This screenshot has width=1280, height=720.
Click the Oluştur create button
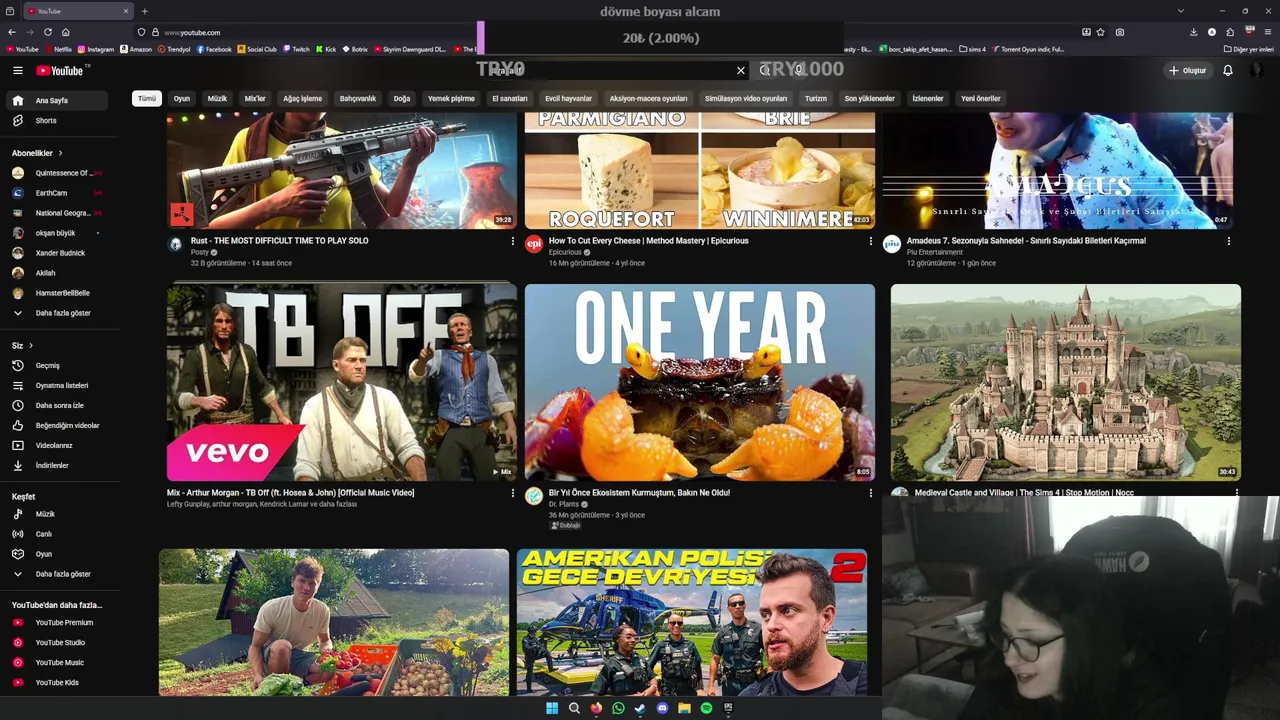click(x=1188, y=70)
